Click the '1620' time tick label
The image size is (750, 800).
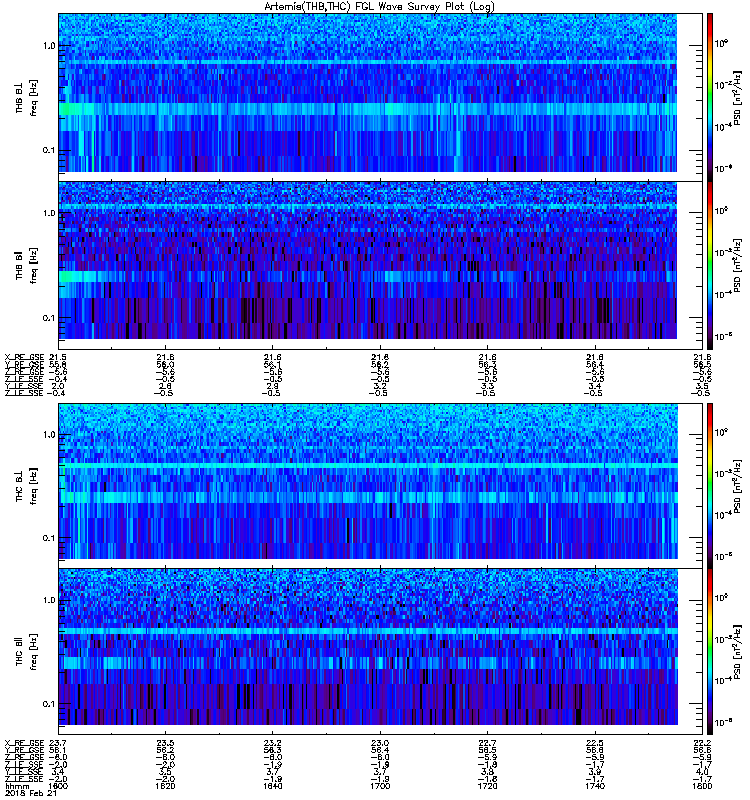pyautogui.click(x=165, y=786)
